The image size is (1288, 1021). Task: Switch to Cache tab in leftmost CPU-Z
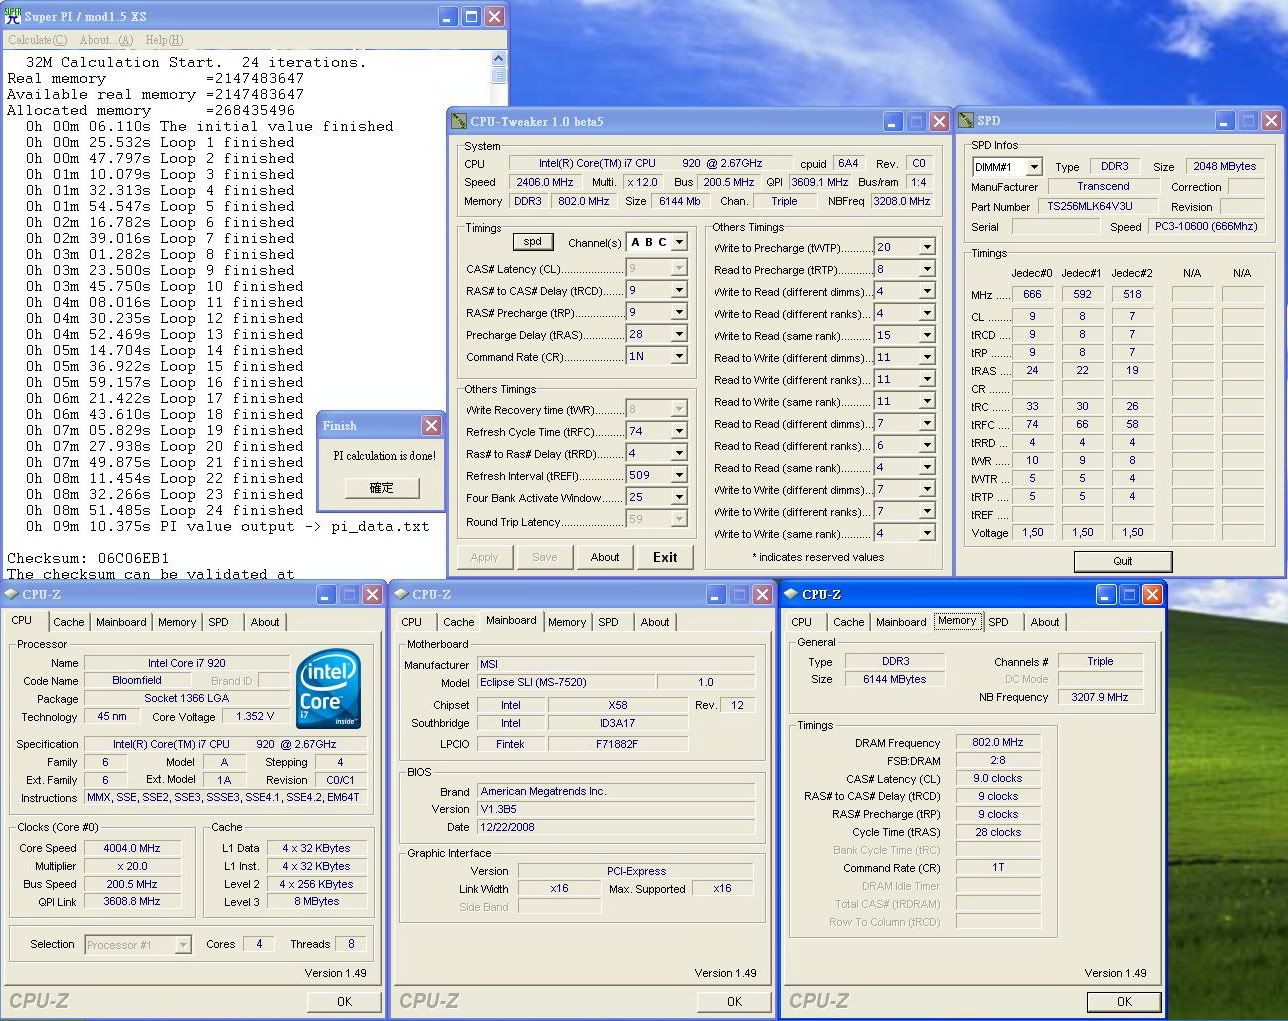68,622
